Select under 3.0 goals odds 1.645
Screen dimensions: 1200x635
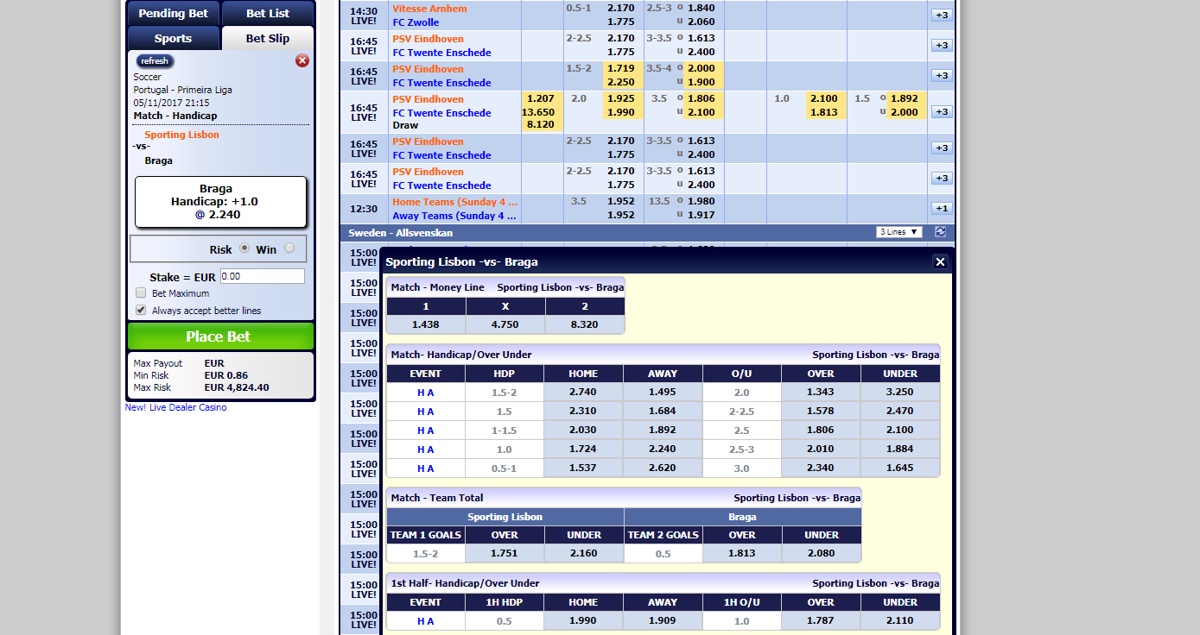click(x=900, y=468)
